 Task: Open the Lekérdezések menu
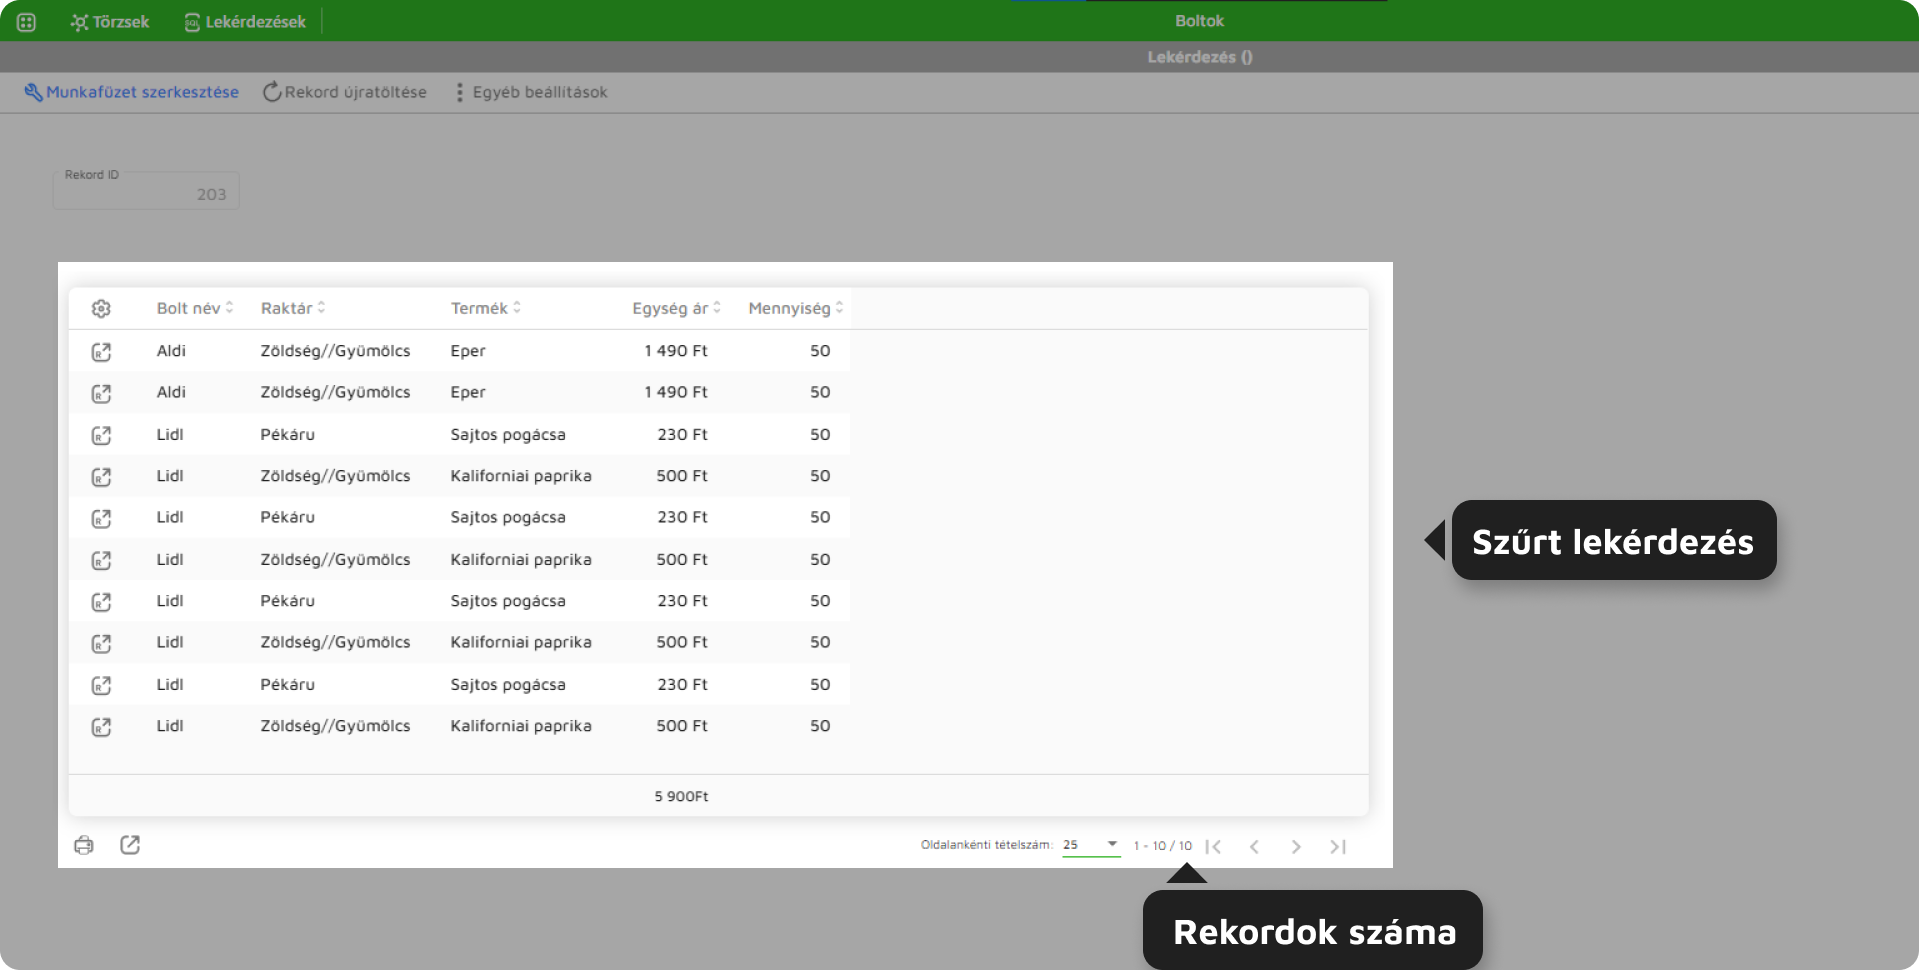pos(245,22)
